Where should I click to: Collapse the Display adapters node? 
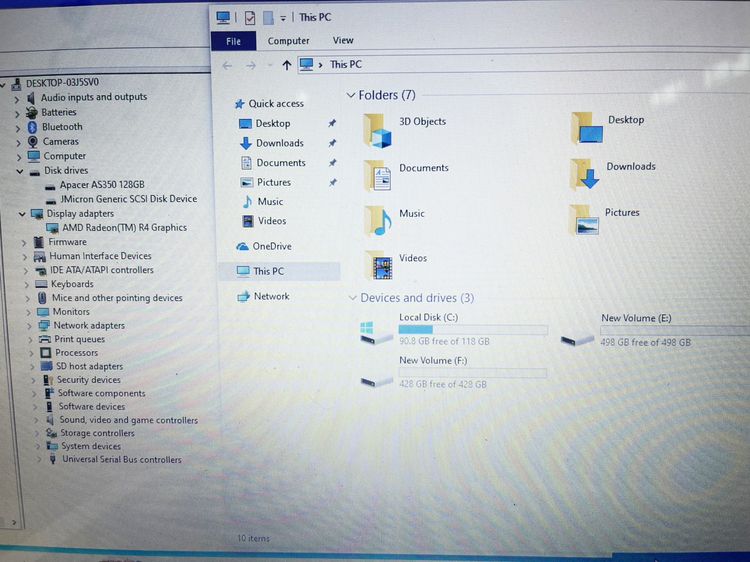click(x=22, y=214)
